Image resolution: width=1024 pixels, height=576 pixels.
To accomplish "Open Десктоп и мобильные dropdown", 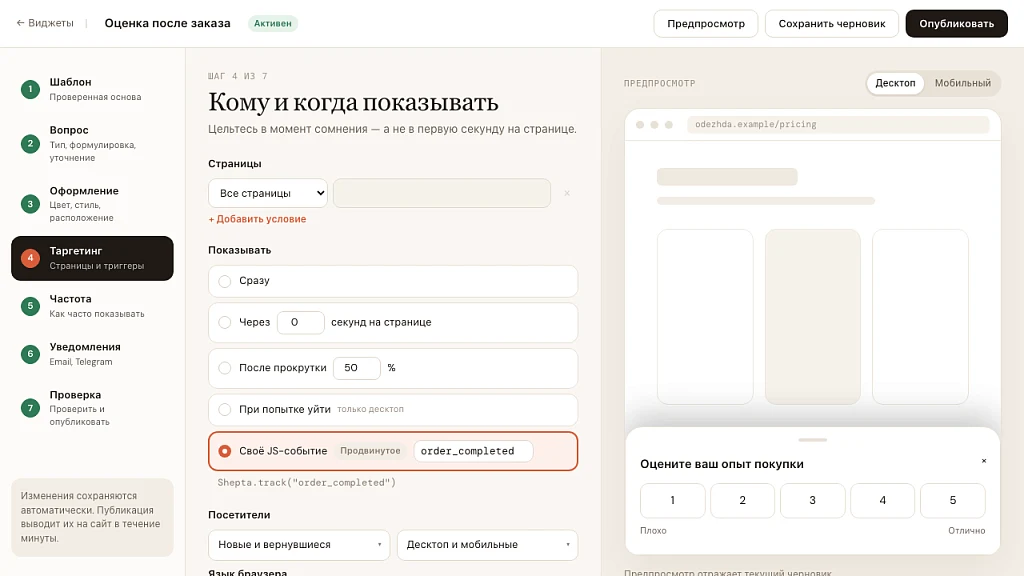I will pos(487,545).
